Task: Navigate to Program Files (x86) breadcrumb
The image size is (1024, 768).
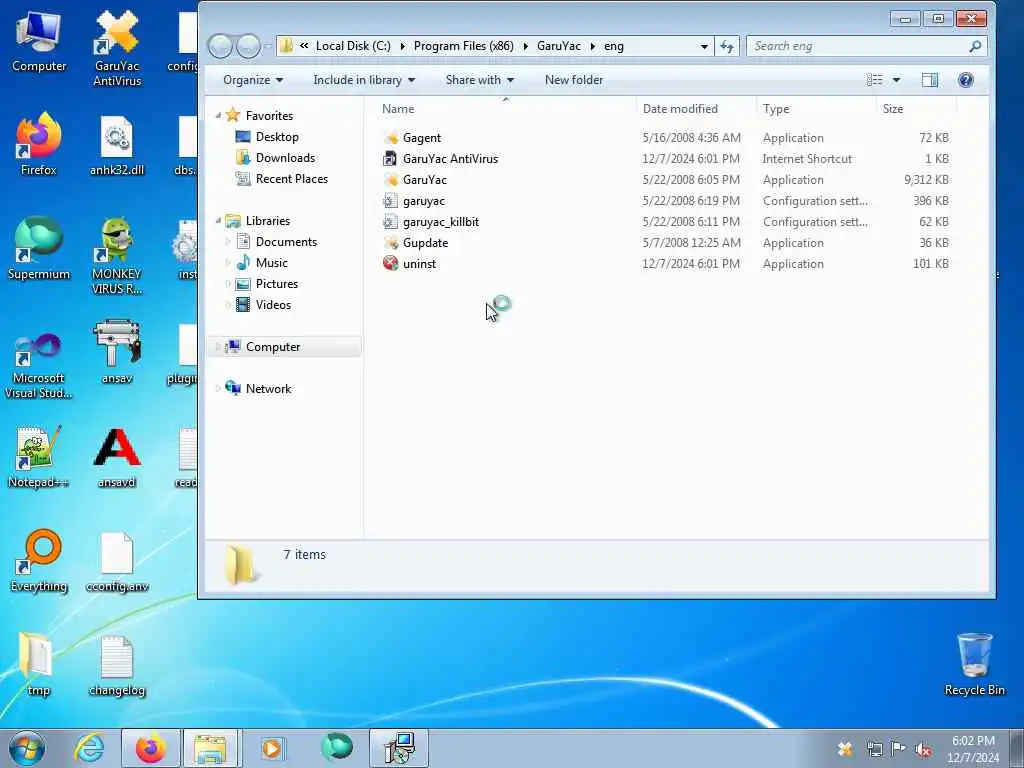Action: tap(464, 46)
